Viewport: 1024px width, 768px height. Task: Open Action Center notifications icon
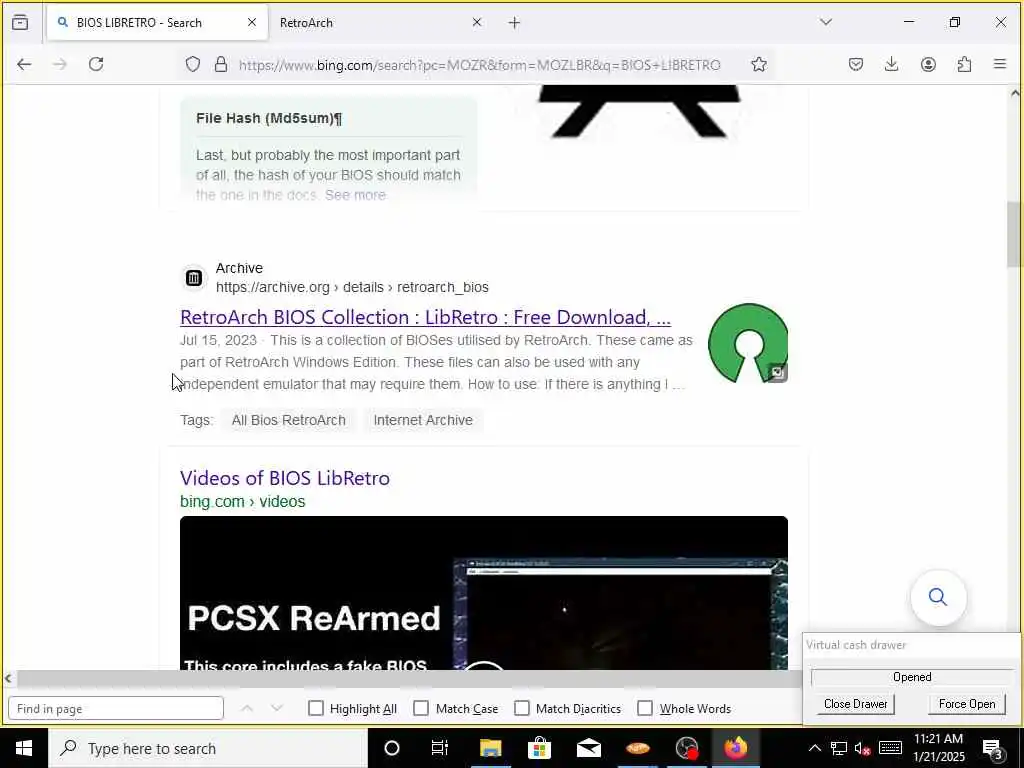pyautogui.click(x=992, y=748)
